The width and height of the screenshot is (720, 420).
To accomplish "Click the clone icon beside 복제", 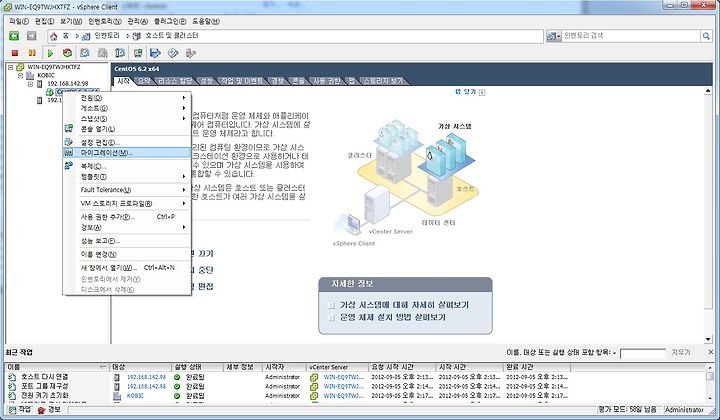I will point(69,166).
